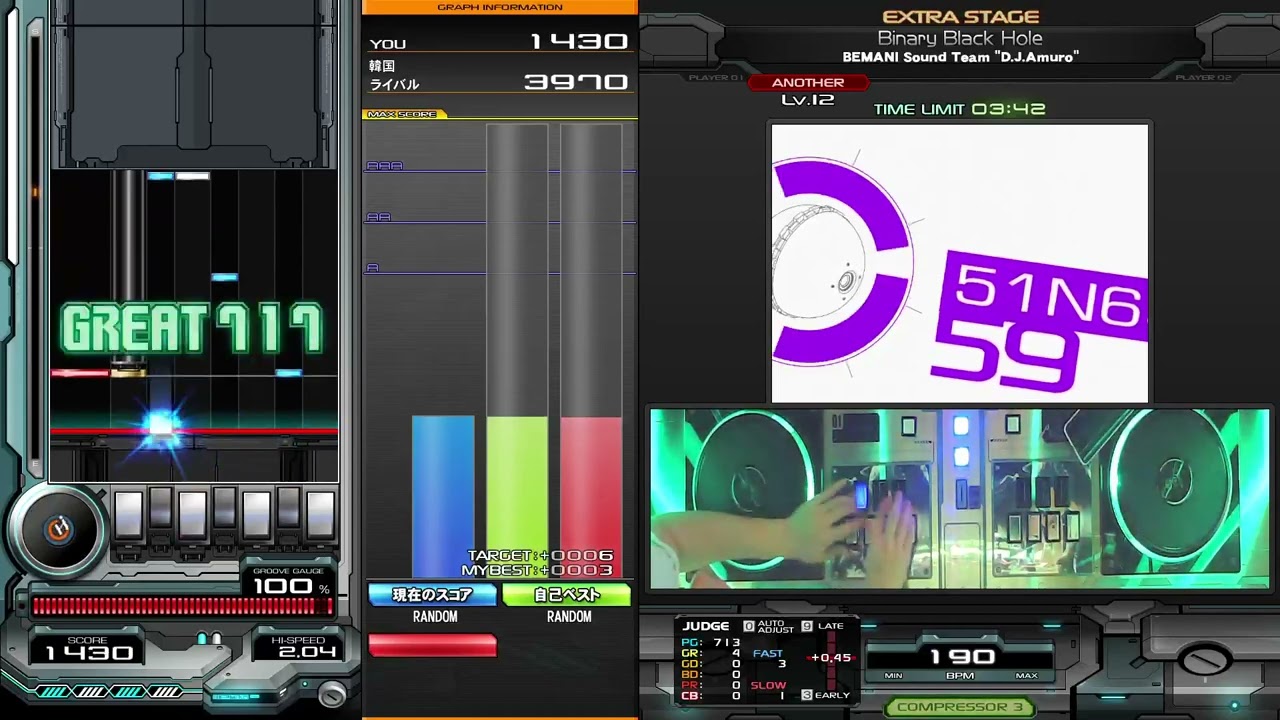
Task: Click the blue current score graph bar
Action: pyautogui.click(x=443, y=497)
